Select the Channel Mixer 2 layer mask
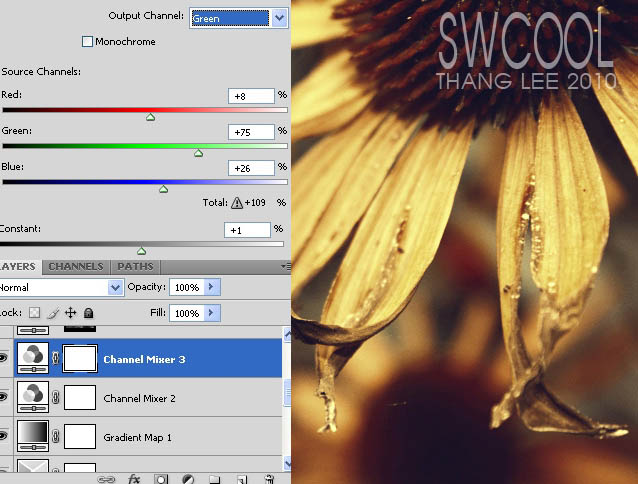Screen dimensions: 638x484 [x=80, y=397]
